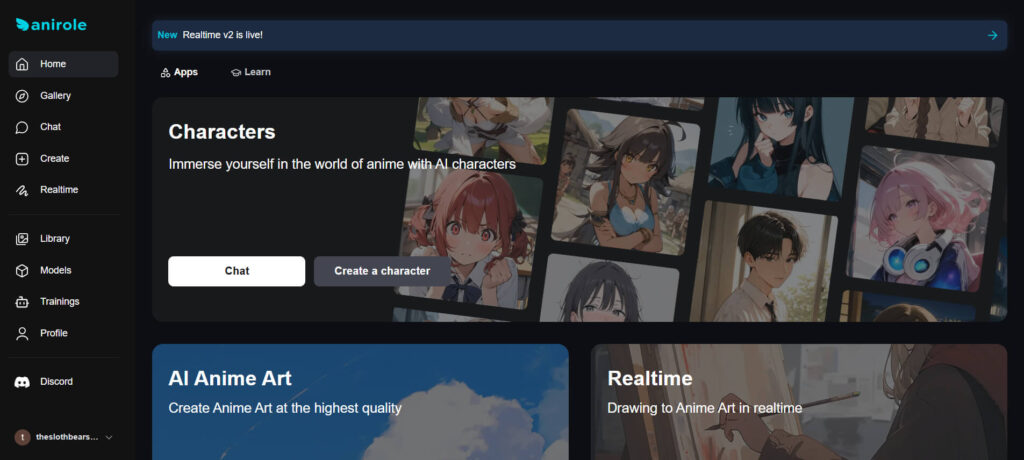This screenshot has width=1024, height=460.
Task: Click the white Chat button
Action: [236, 271]
